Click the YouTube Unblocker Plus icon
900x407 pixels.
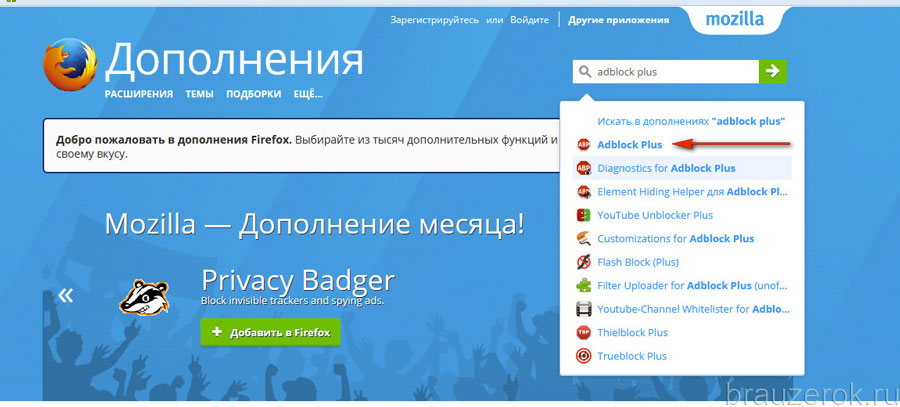(583, 215)
